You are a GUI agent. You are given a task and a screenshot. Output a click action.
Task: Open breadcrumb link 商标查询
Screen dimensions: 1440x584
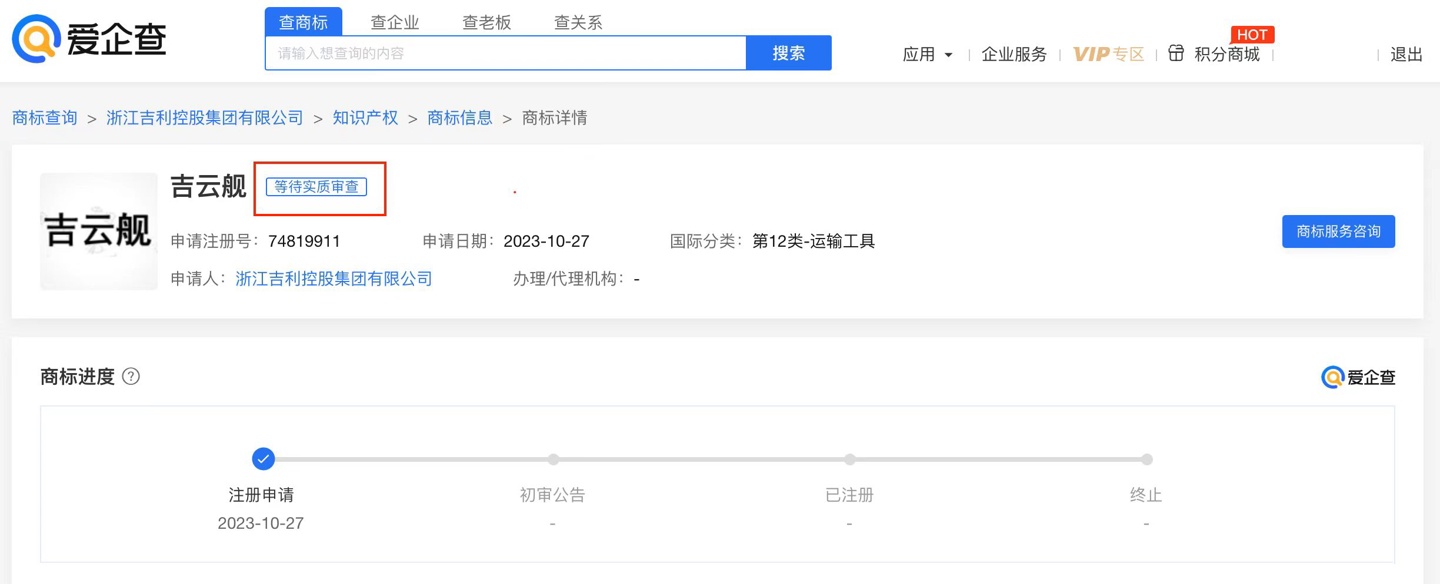(x=44, y=117)
